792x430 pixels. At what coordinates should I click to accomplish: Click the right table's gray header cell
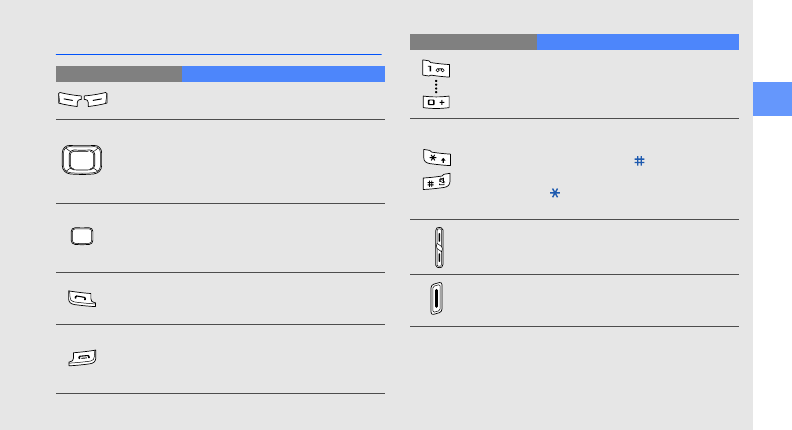click(473, 41)
